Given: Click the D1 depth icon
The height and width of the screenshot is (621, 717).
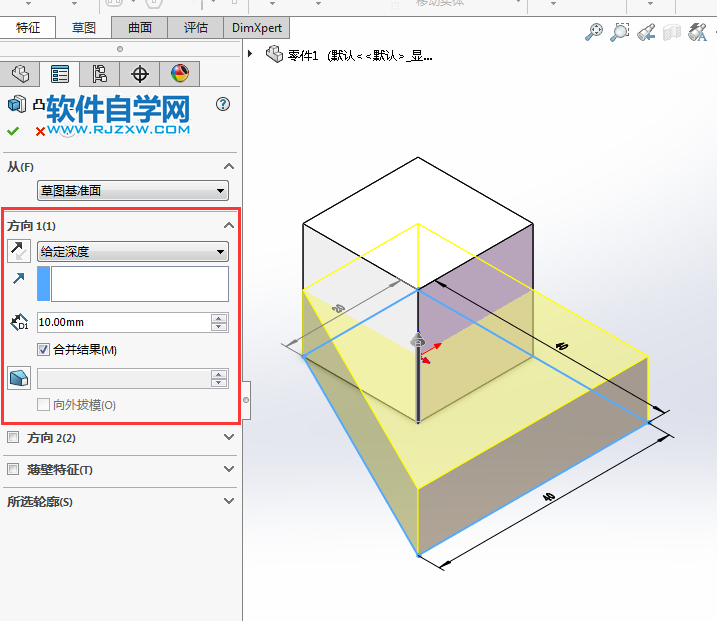Looking at the screenshot, I should (19, 322).
